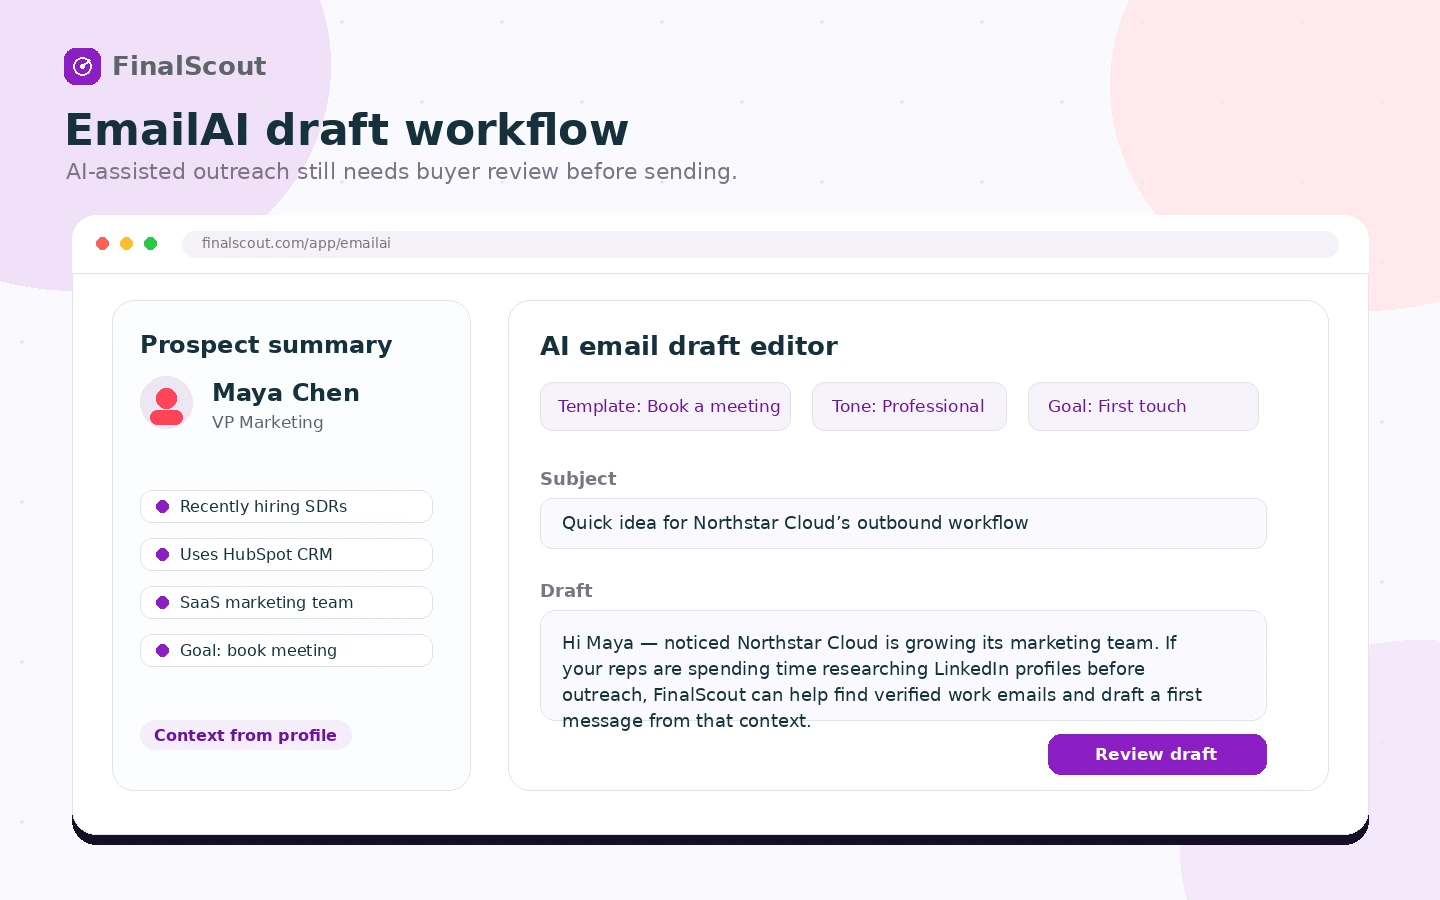The height and width of the screenshot is (900, 1440).
Task: Select the Goal: book meeting tag
Action: 286,650
